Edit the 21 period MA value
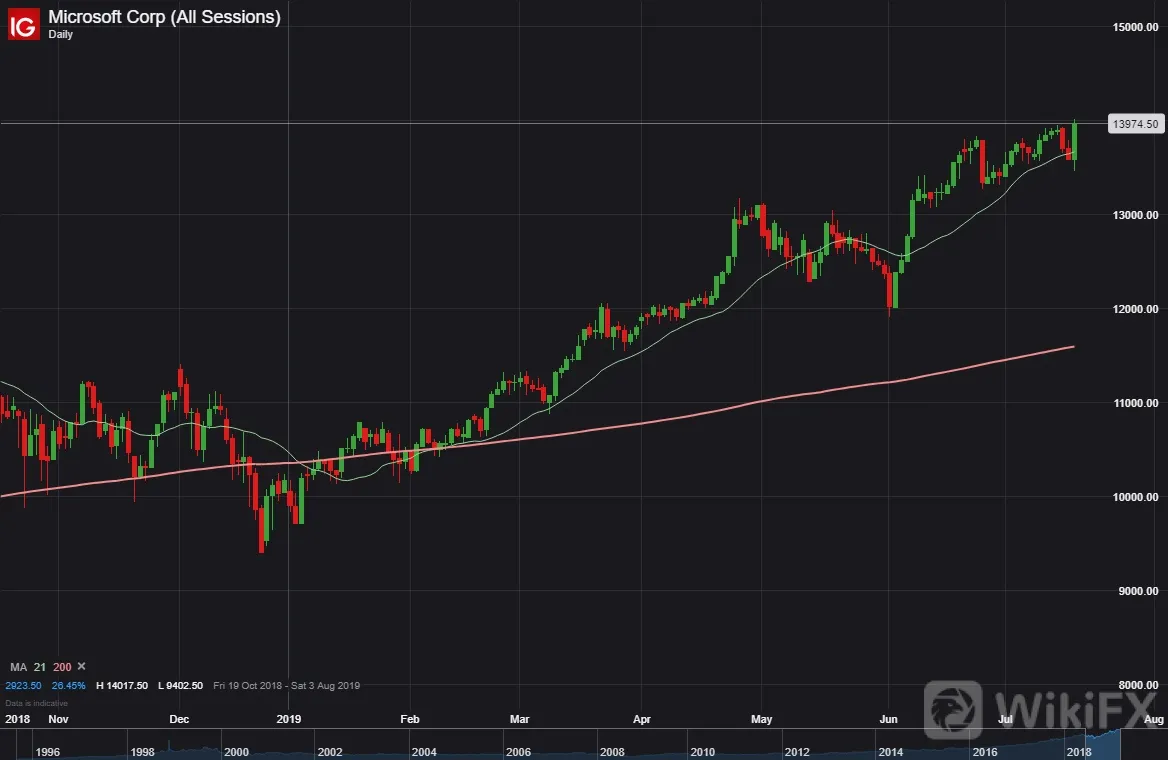 coord(39,667)
